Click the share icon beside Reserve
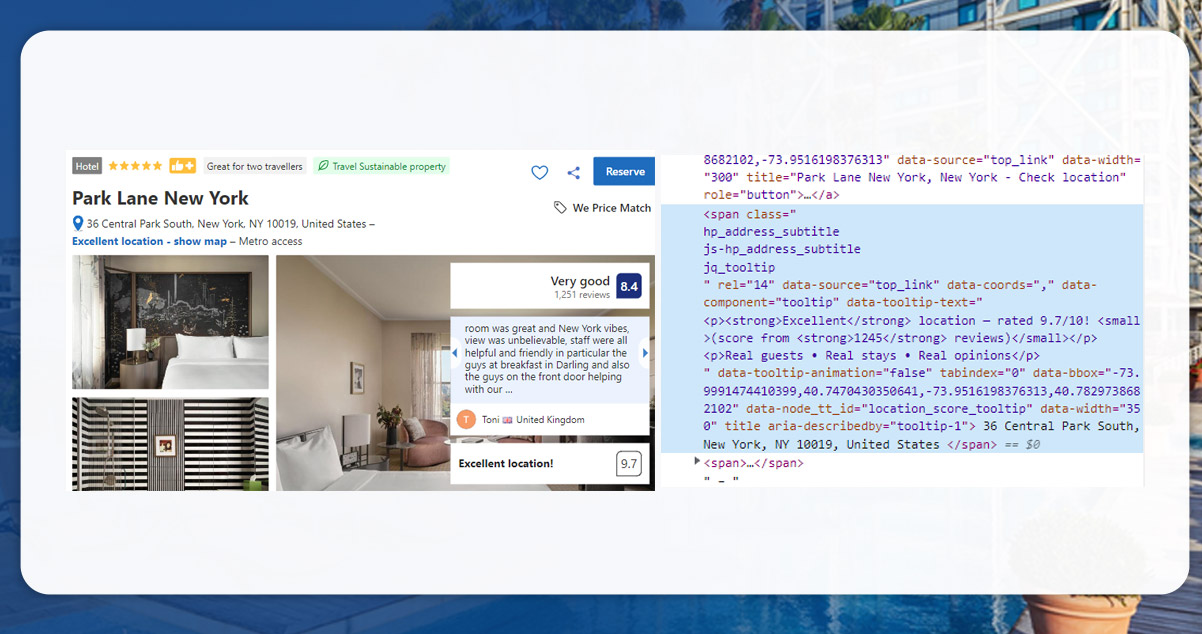 (573, 172)
